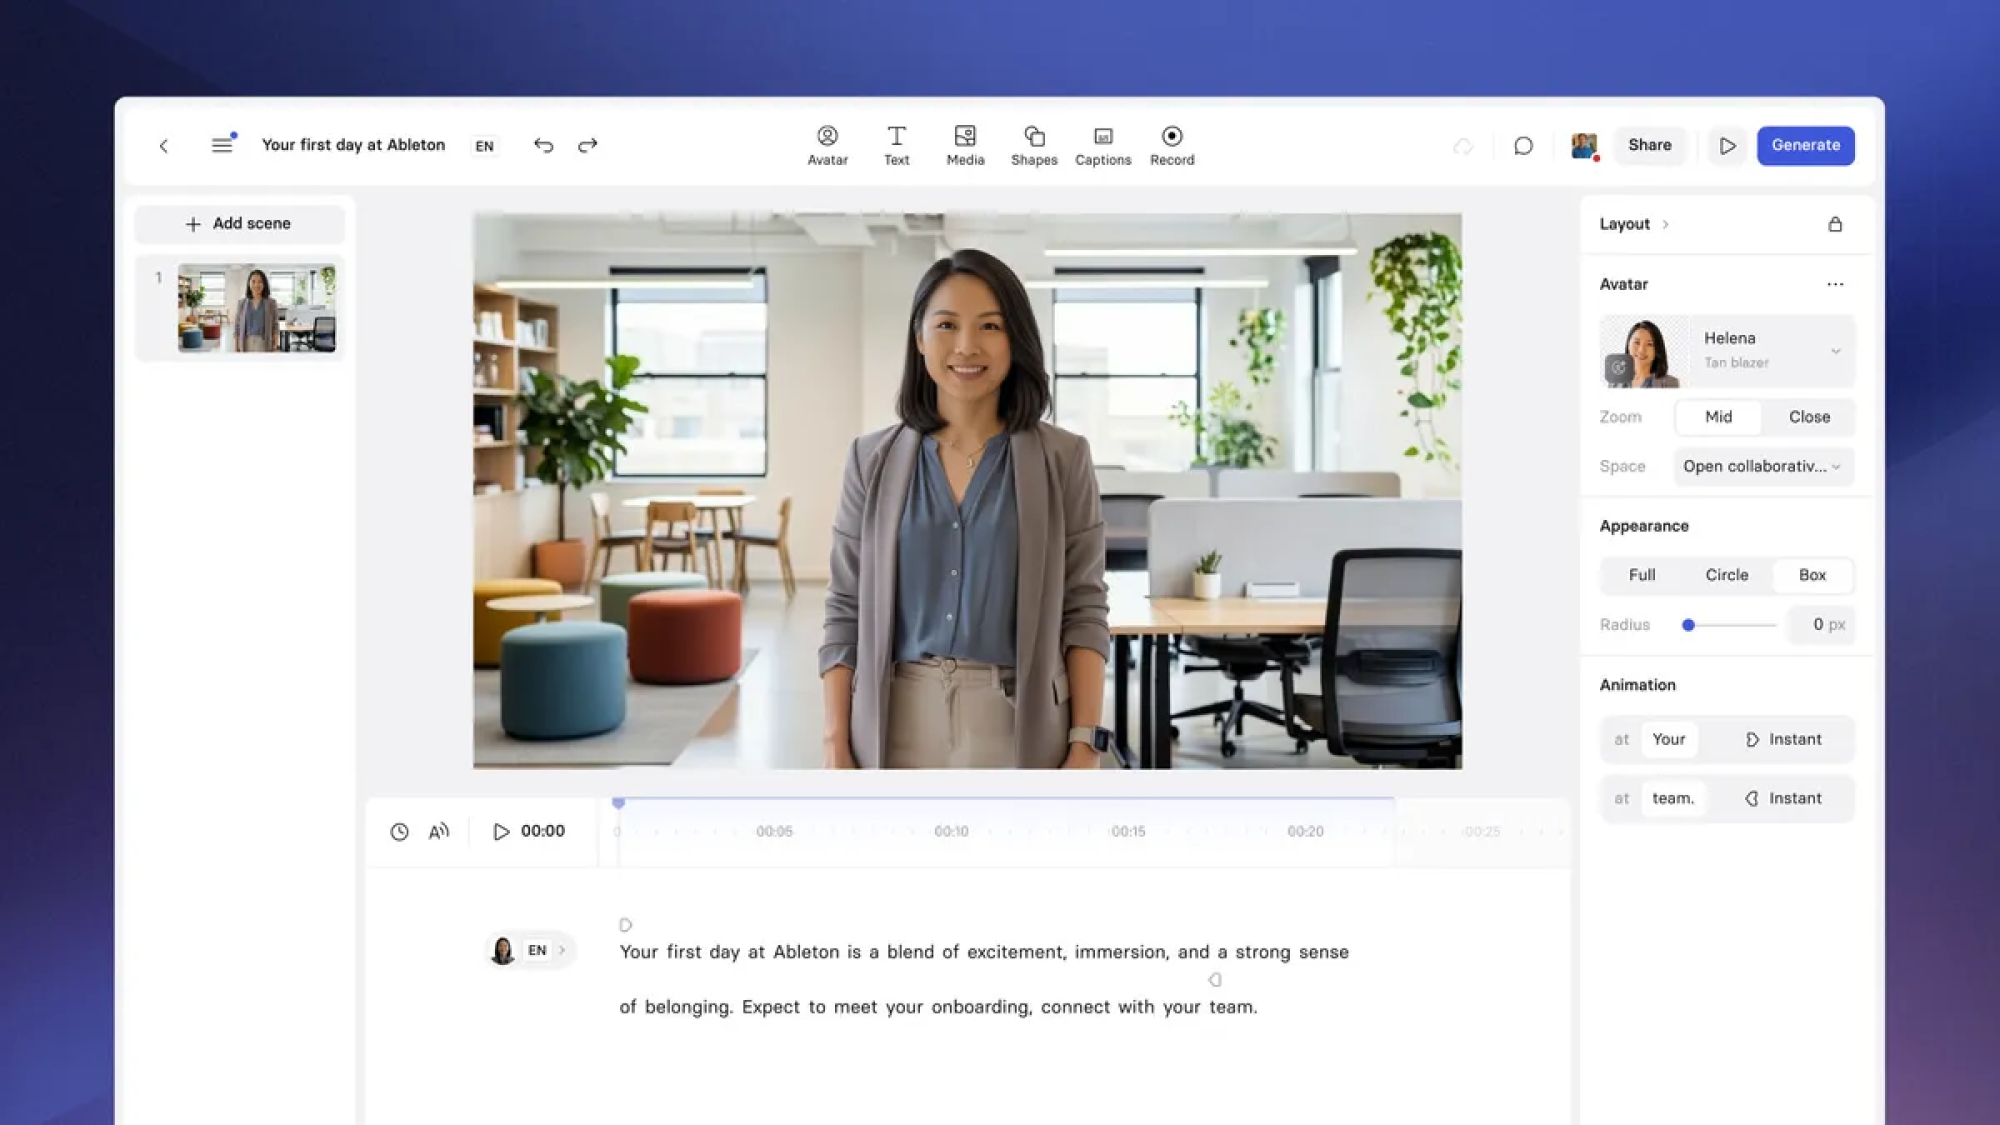Set avatar zoom to Close
The image size is (2000, 1125).
coord(1809,417)
